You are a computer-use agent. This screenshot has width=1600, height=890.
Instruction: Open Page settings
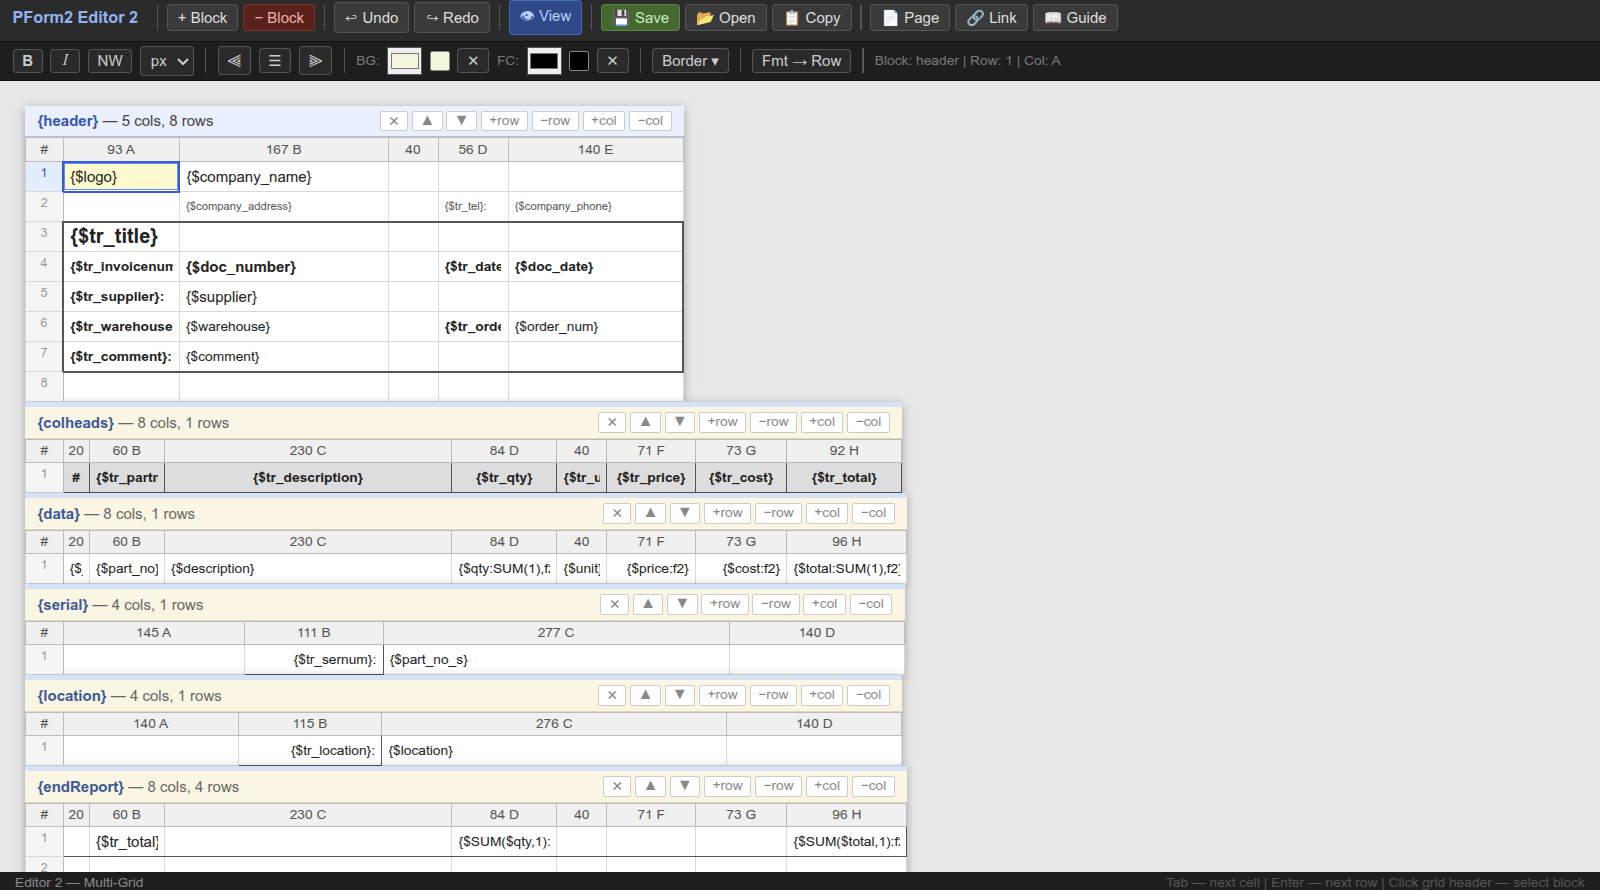tap(911, 18)
